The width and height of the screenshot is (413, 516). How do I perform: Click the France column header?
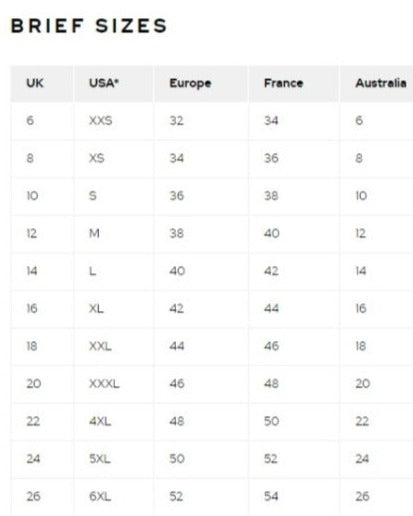(x=284, y=83)
